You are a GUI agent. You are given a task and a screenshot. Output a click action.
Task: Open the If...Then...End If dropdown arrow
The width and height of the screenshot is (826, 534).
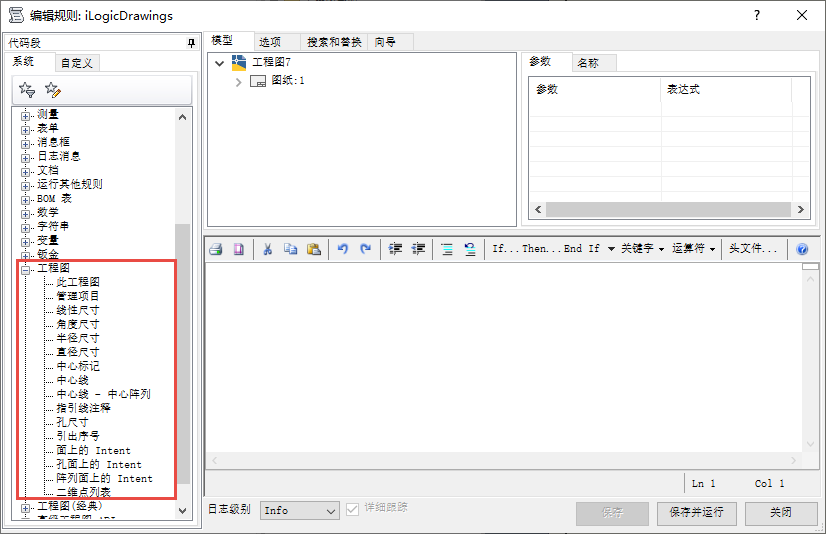click(x=611, y=249)
